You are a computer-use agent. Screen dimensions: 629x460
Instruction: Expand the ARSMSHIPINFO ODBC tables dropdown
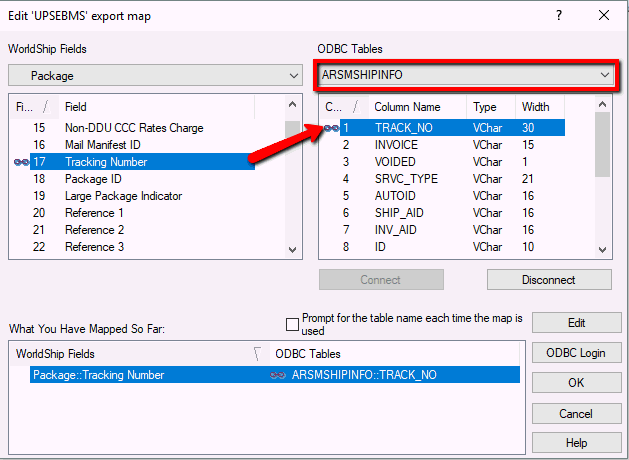[464, 75]
